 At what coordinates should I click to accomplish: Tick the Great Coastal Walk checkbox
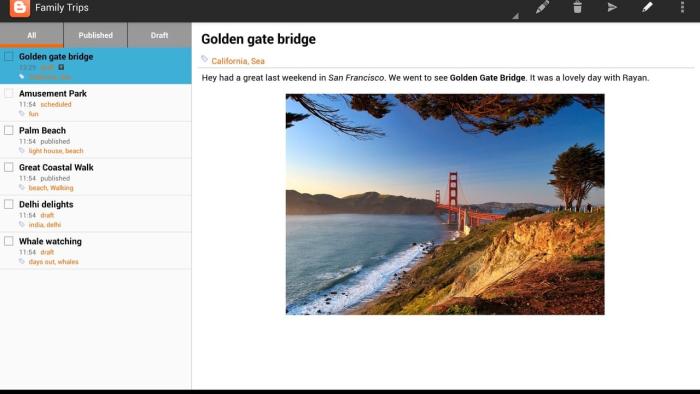click(x=8, y=167)
